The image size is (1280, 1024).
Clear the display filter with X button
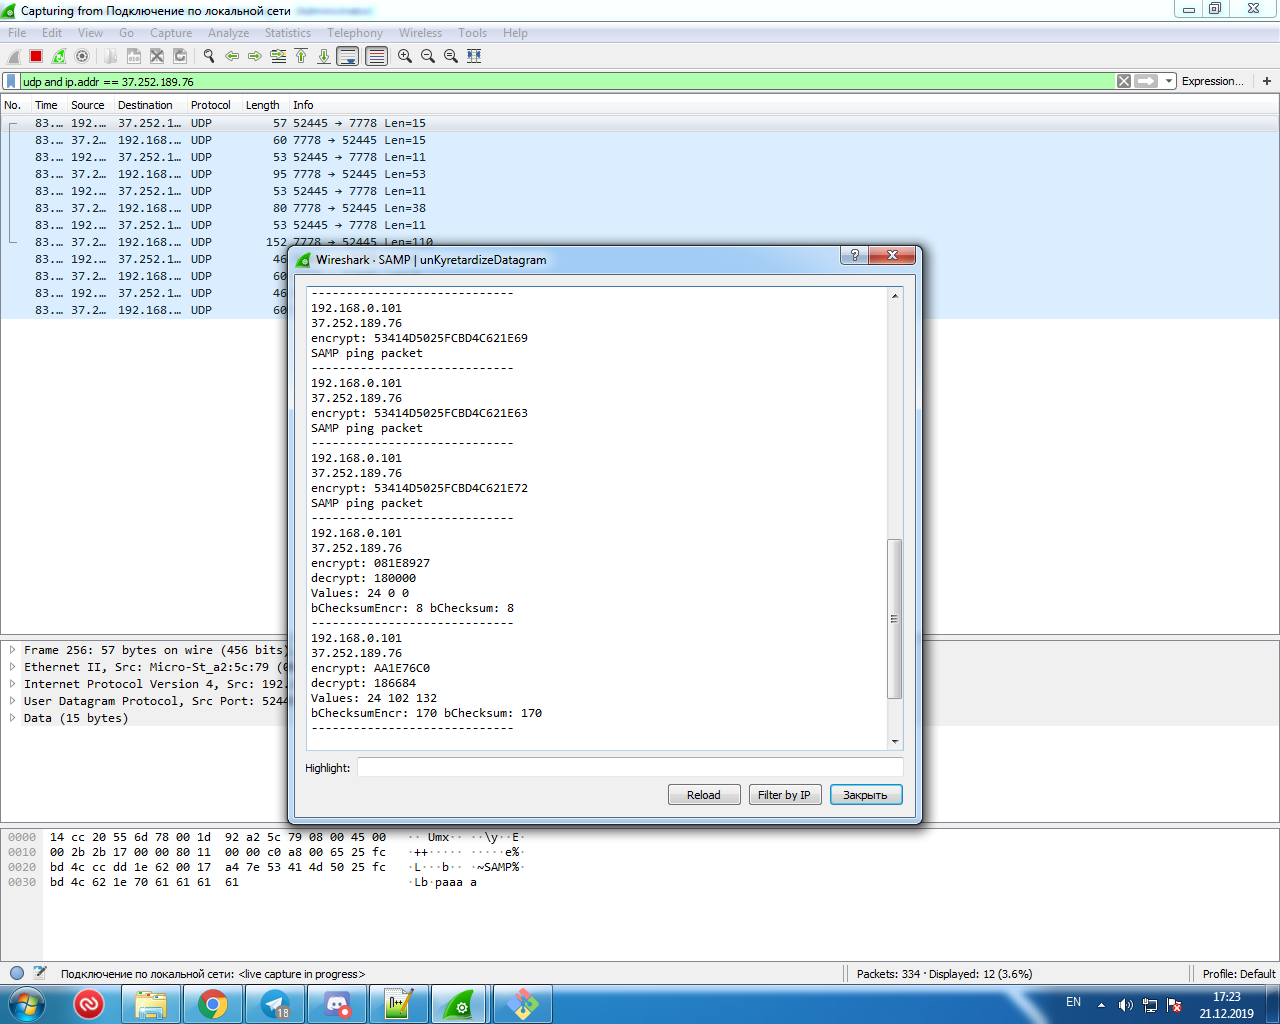click(1124, 81)
